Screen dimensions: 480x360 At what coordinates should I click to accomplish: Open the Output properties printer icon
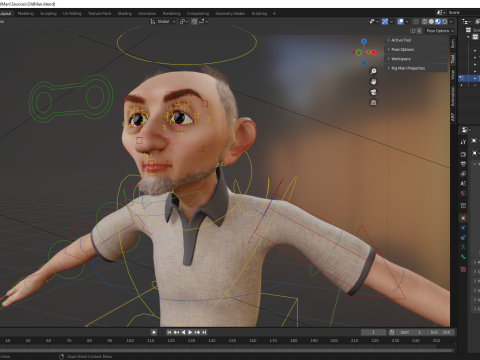(463, 164)
